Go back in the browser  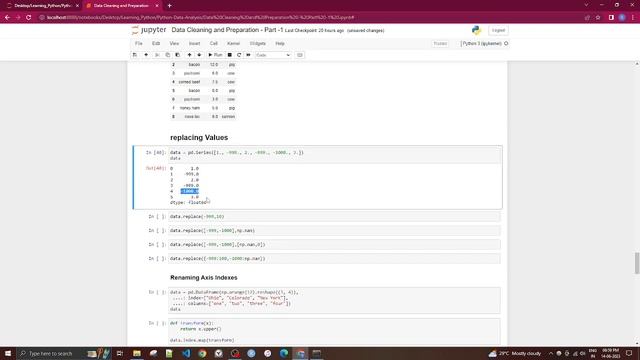[7, 18]
